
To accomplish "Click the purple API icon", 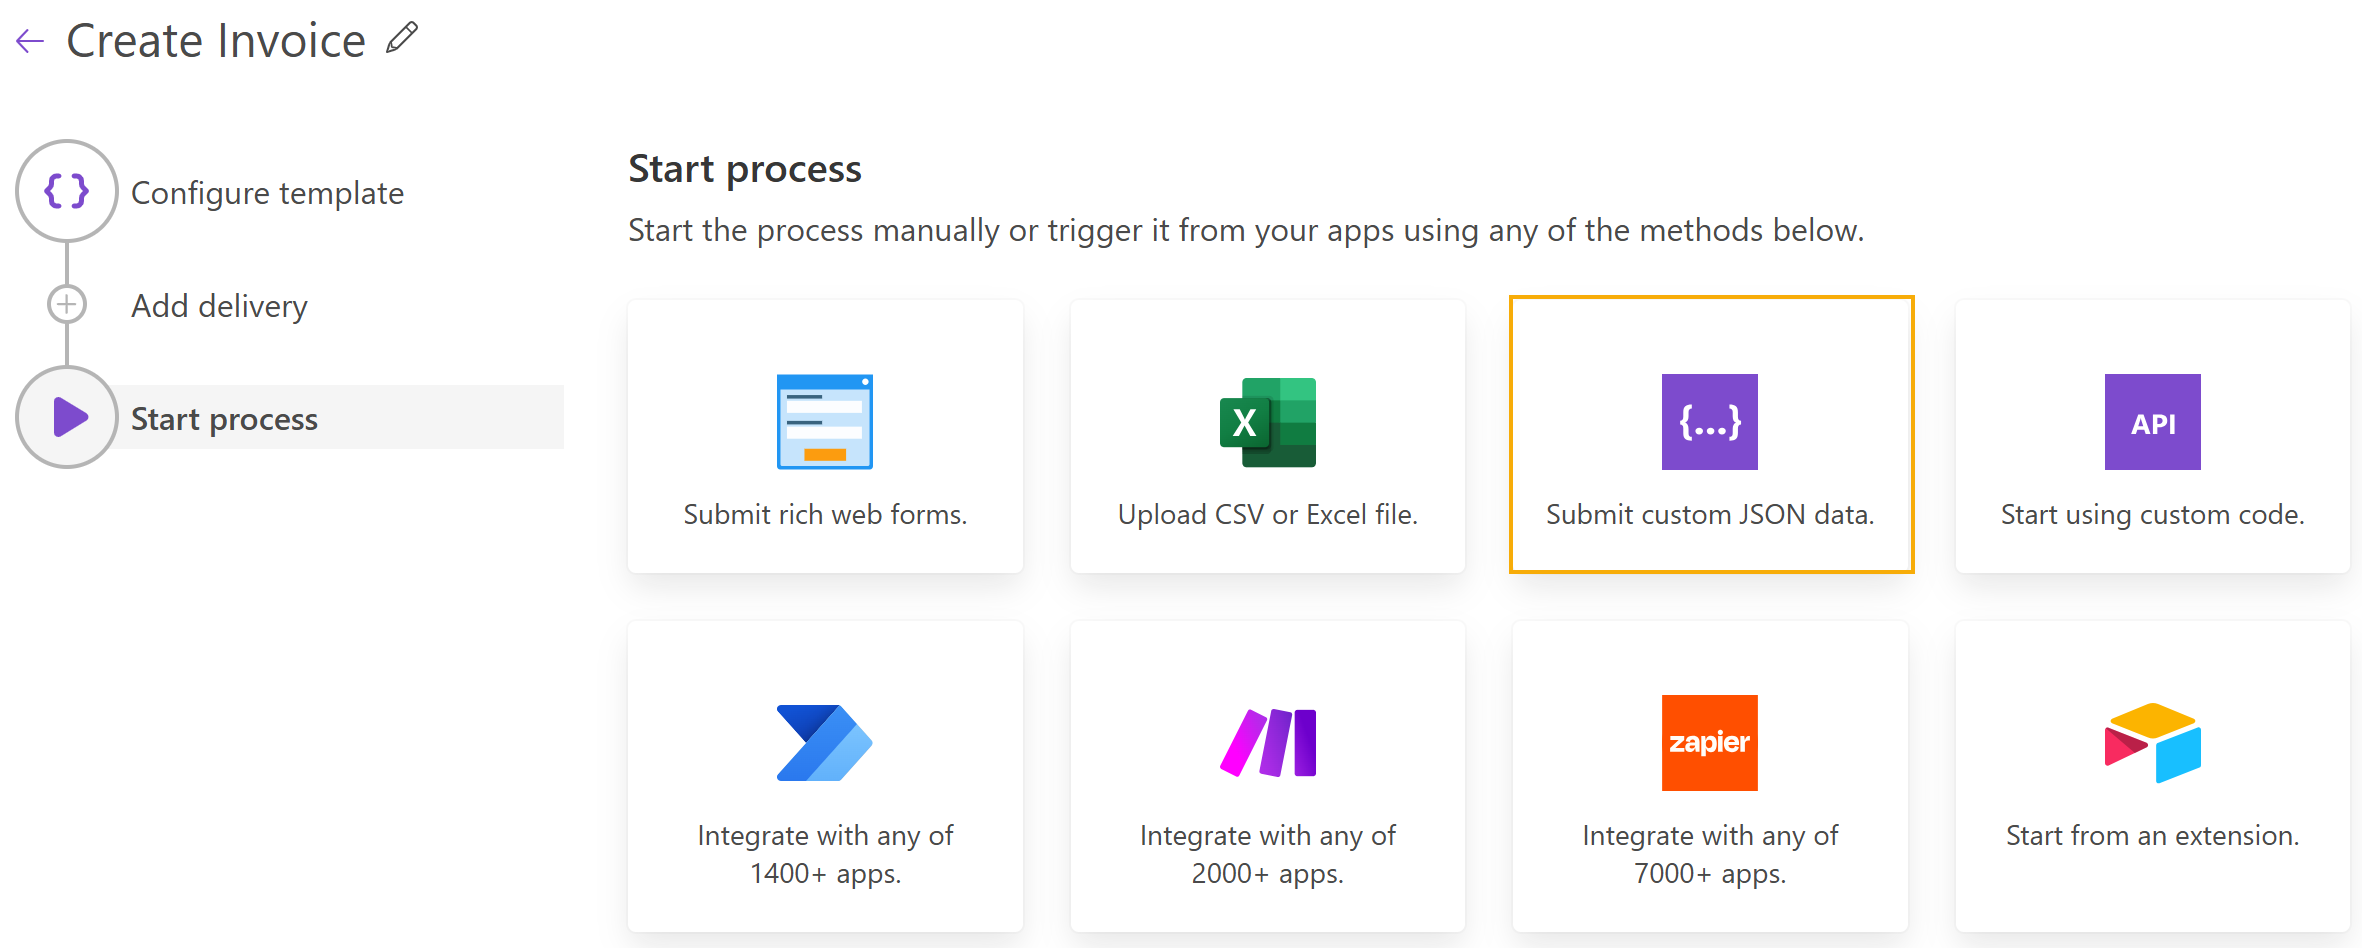I will [2153, 422].
